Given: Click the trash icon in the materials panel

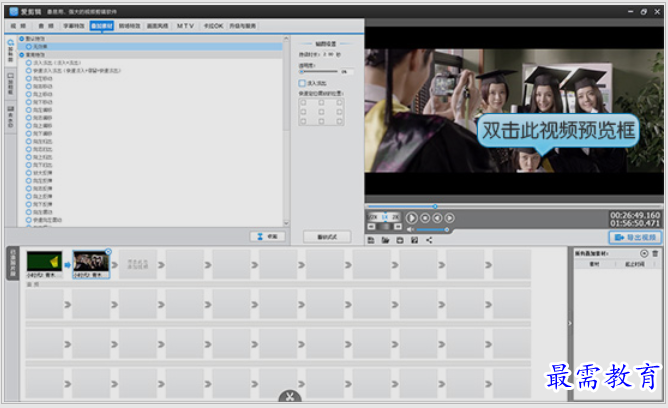Looking at the screenshot, I should 655,253.
